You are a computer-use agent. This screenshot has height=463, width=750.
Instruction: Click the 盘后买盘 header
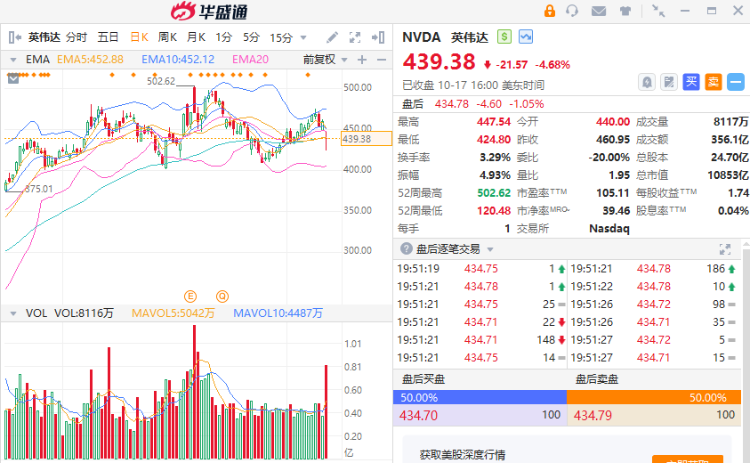point(423,380)
